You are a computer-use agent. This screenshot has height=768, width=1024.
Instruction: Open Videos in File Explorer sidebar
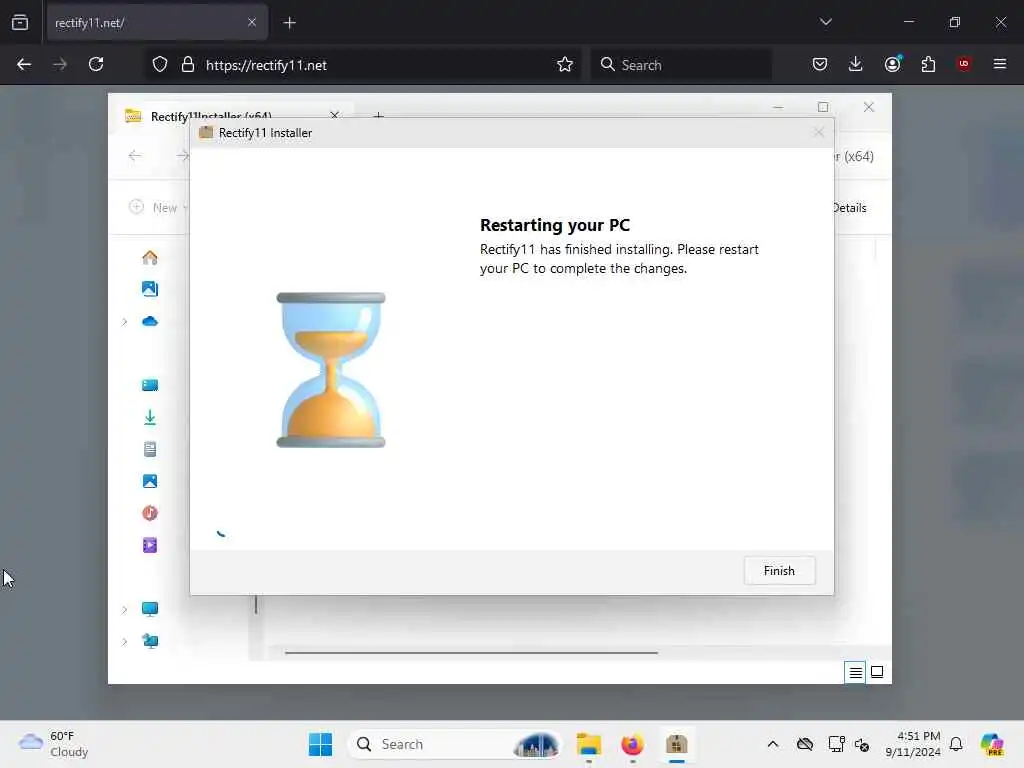[150, 545]
